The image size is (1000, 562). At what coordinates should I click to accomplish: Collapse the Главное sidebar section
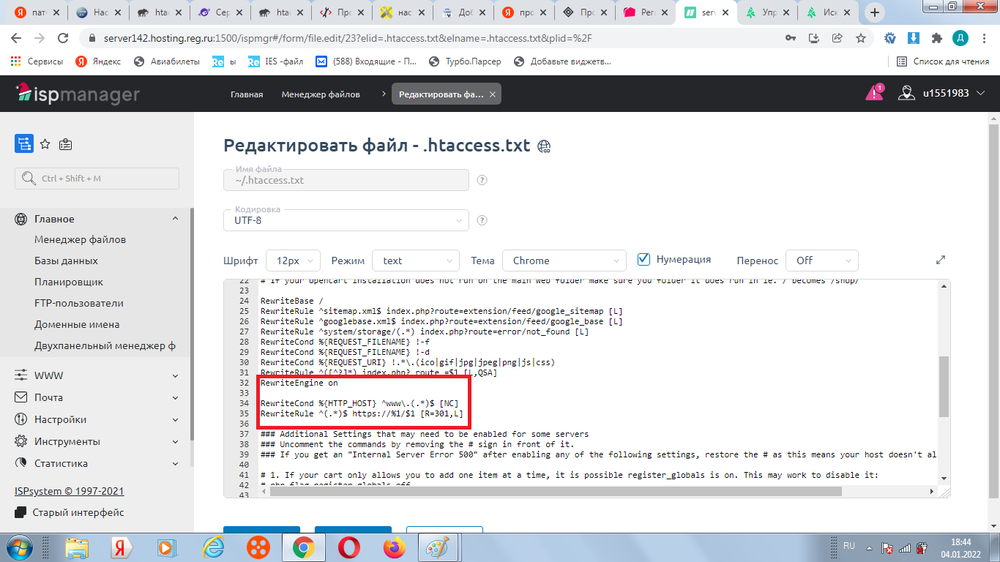point(175,219)
